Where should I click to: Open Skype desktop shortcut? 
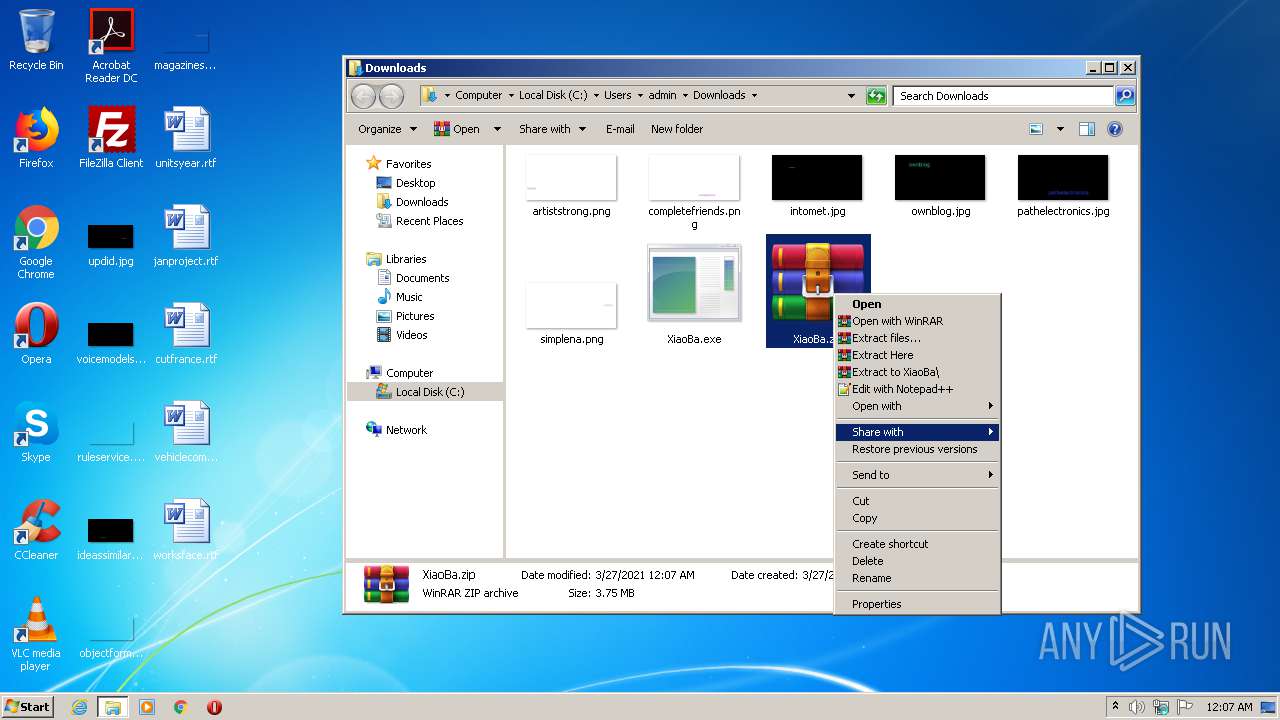36,432
